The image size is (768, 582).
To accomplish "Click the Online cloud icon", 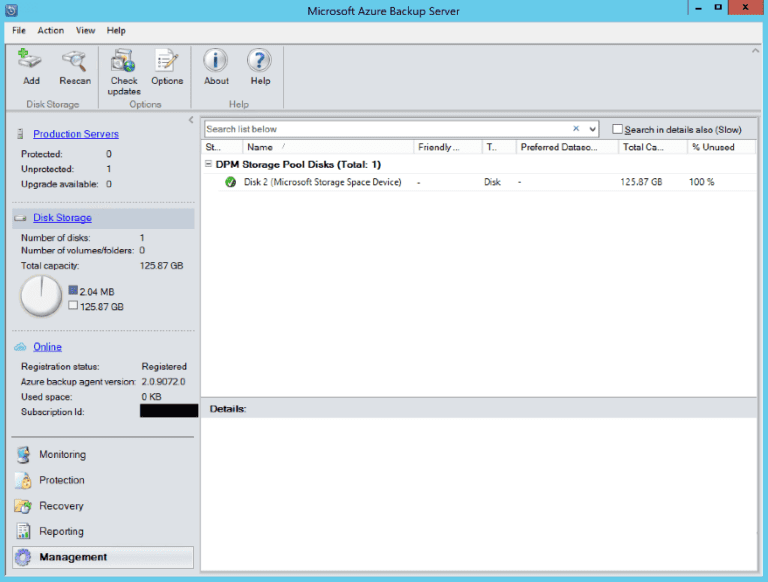I will (x=20, y=347).
